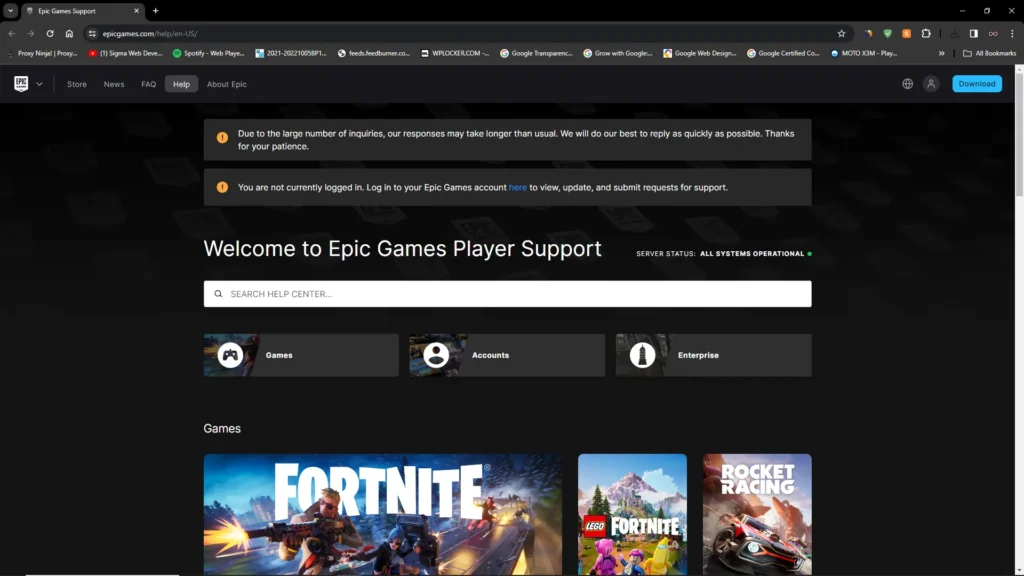Open language selector globe icon
The height and width of the screenshot is (576, 1024).
[x=907, y=84]
